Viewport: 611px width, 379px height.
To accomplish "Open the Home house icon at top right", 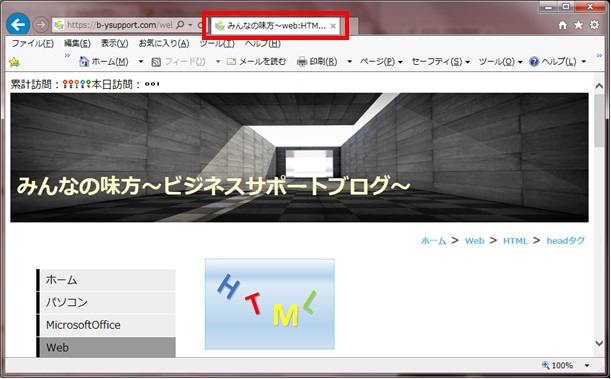I will (x=562, y=25).
